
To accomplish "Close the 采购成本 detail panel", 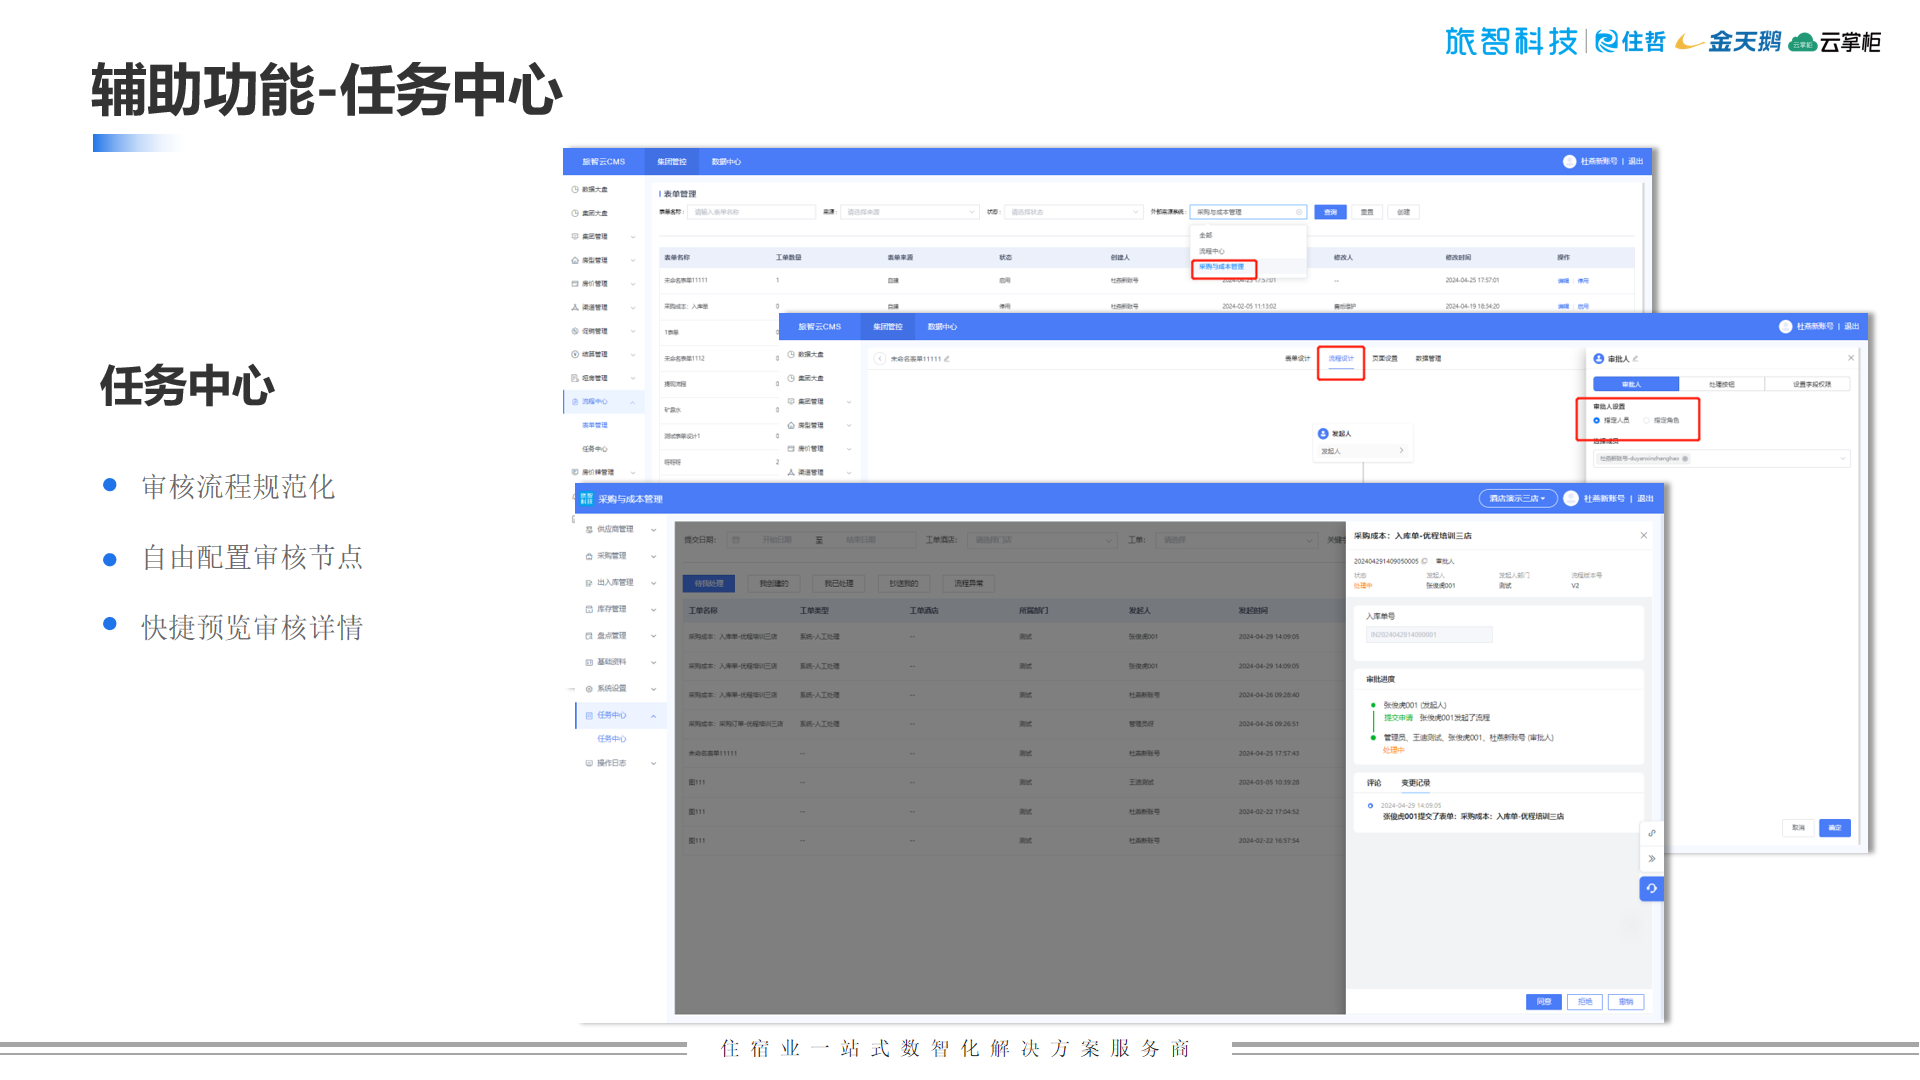I will click(1643, 536).
